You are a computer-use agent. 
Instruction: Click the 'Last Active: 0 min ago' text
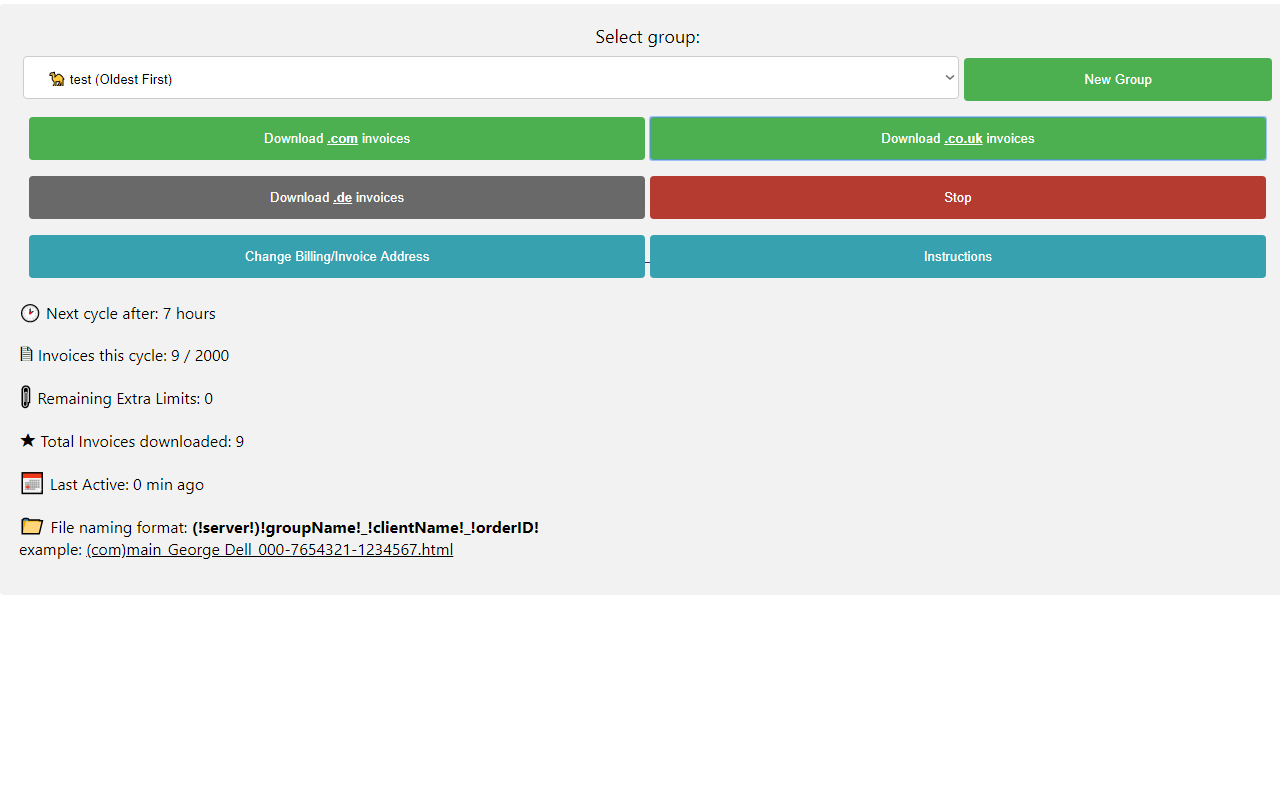pos(127,485)
